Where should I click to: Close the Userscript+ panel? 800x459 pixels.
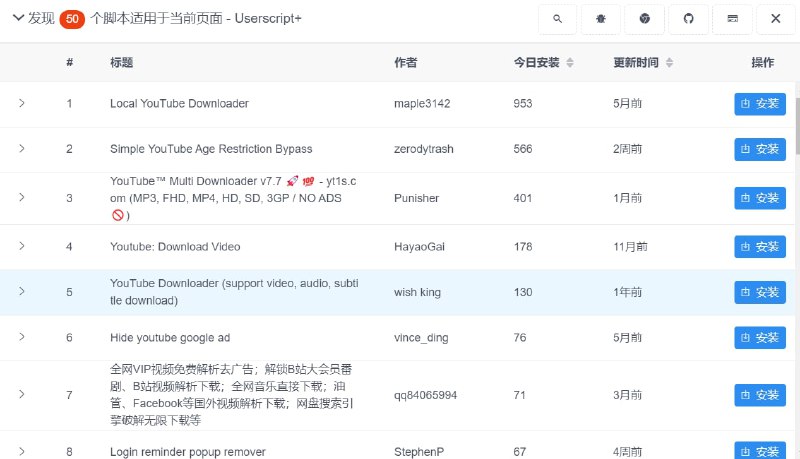click(776, 19)
